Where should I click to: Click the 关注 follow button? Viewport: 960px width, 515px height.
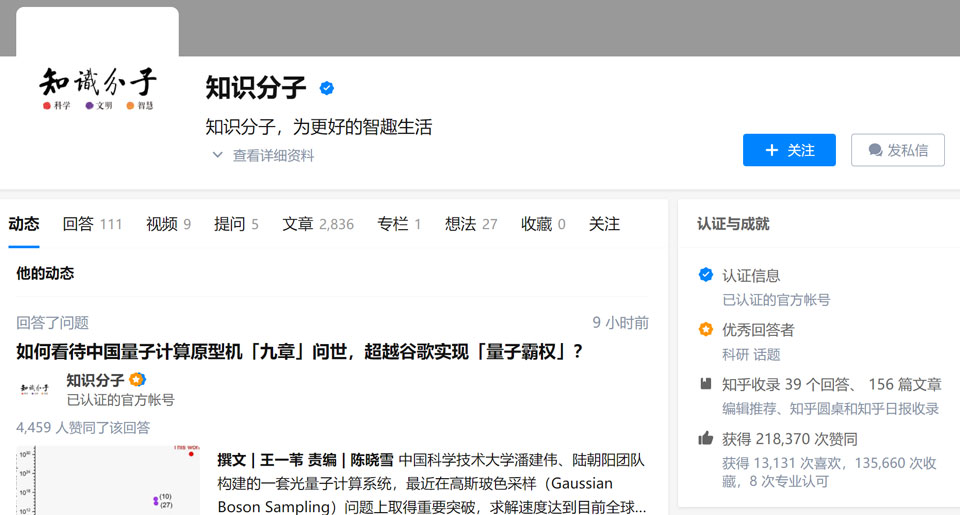click(x=789, y=150)
